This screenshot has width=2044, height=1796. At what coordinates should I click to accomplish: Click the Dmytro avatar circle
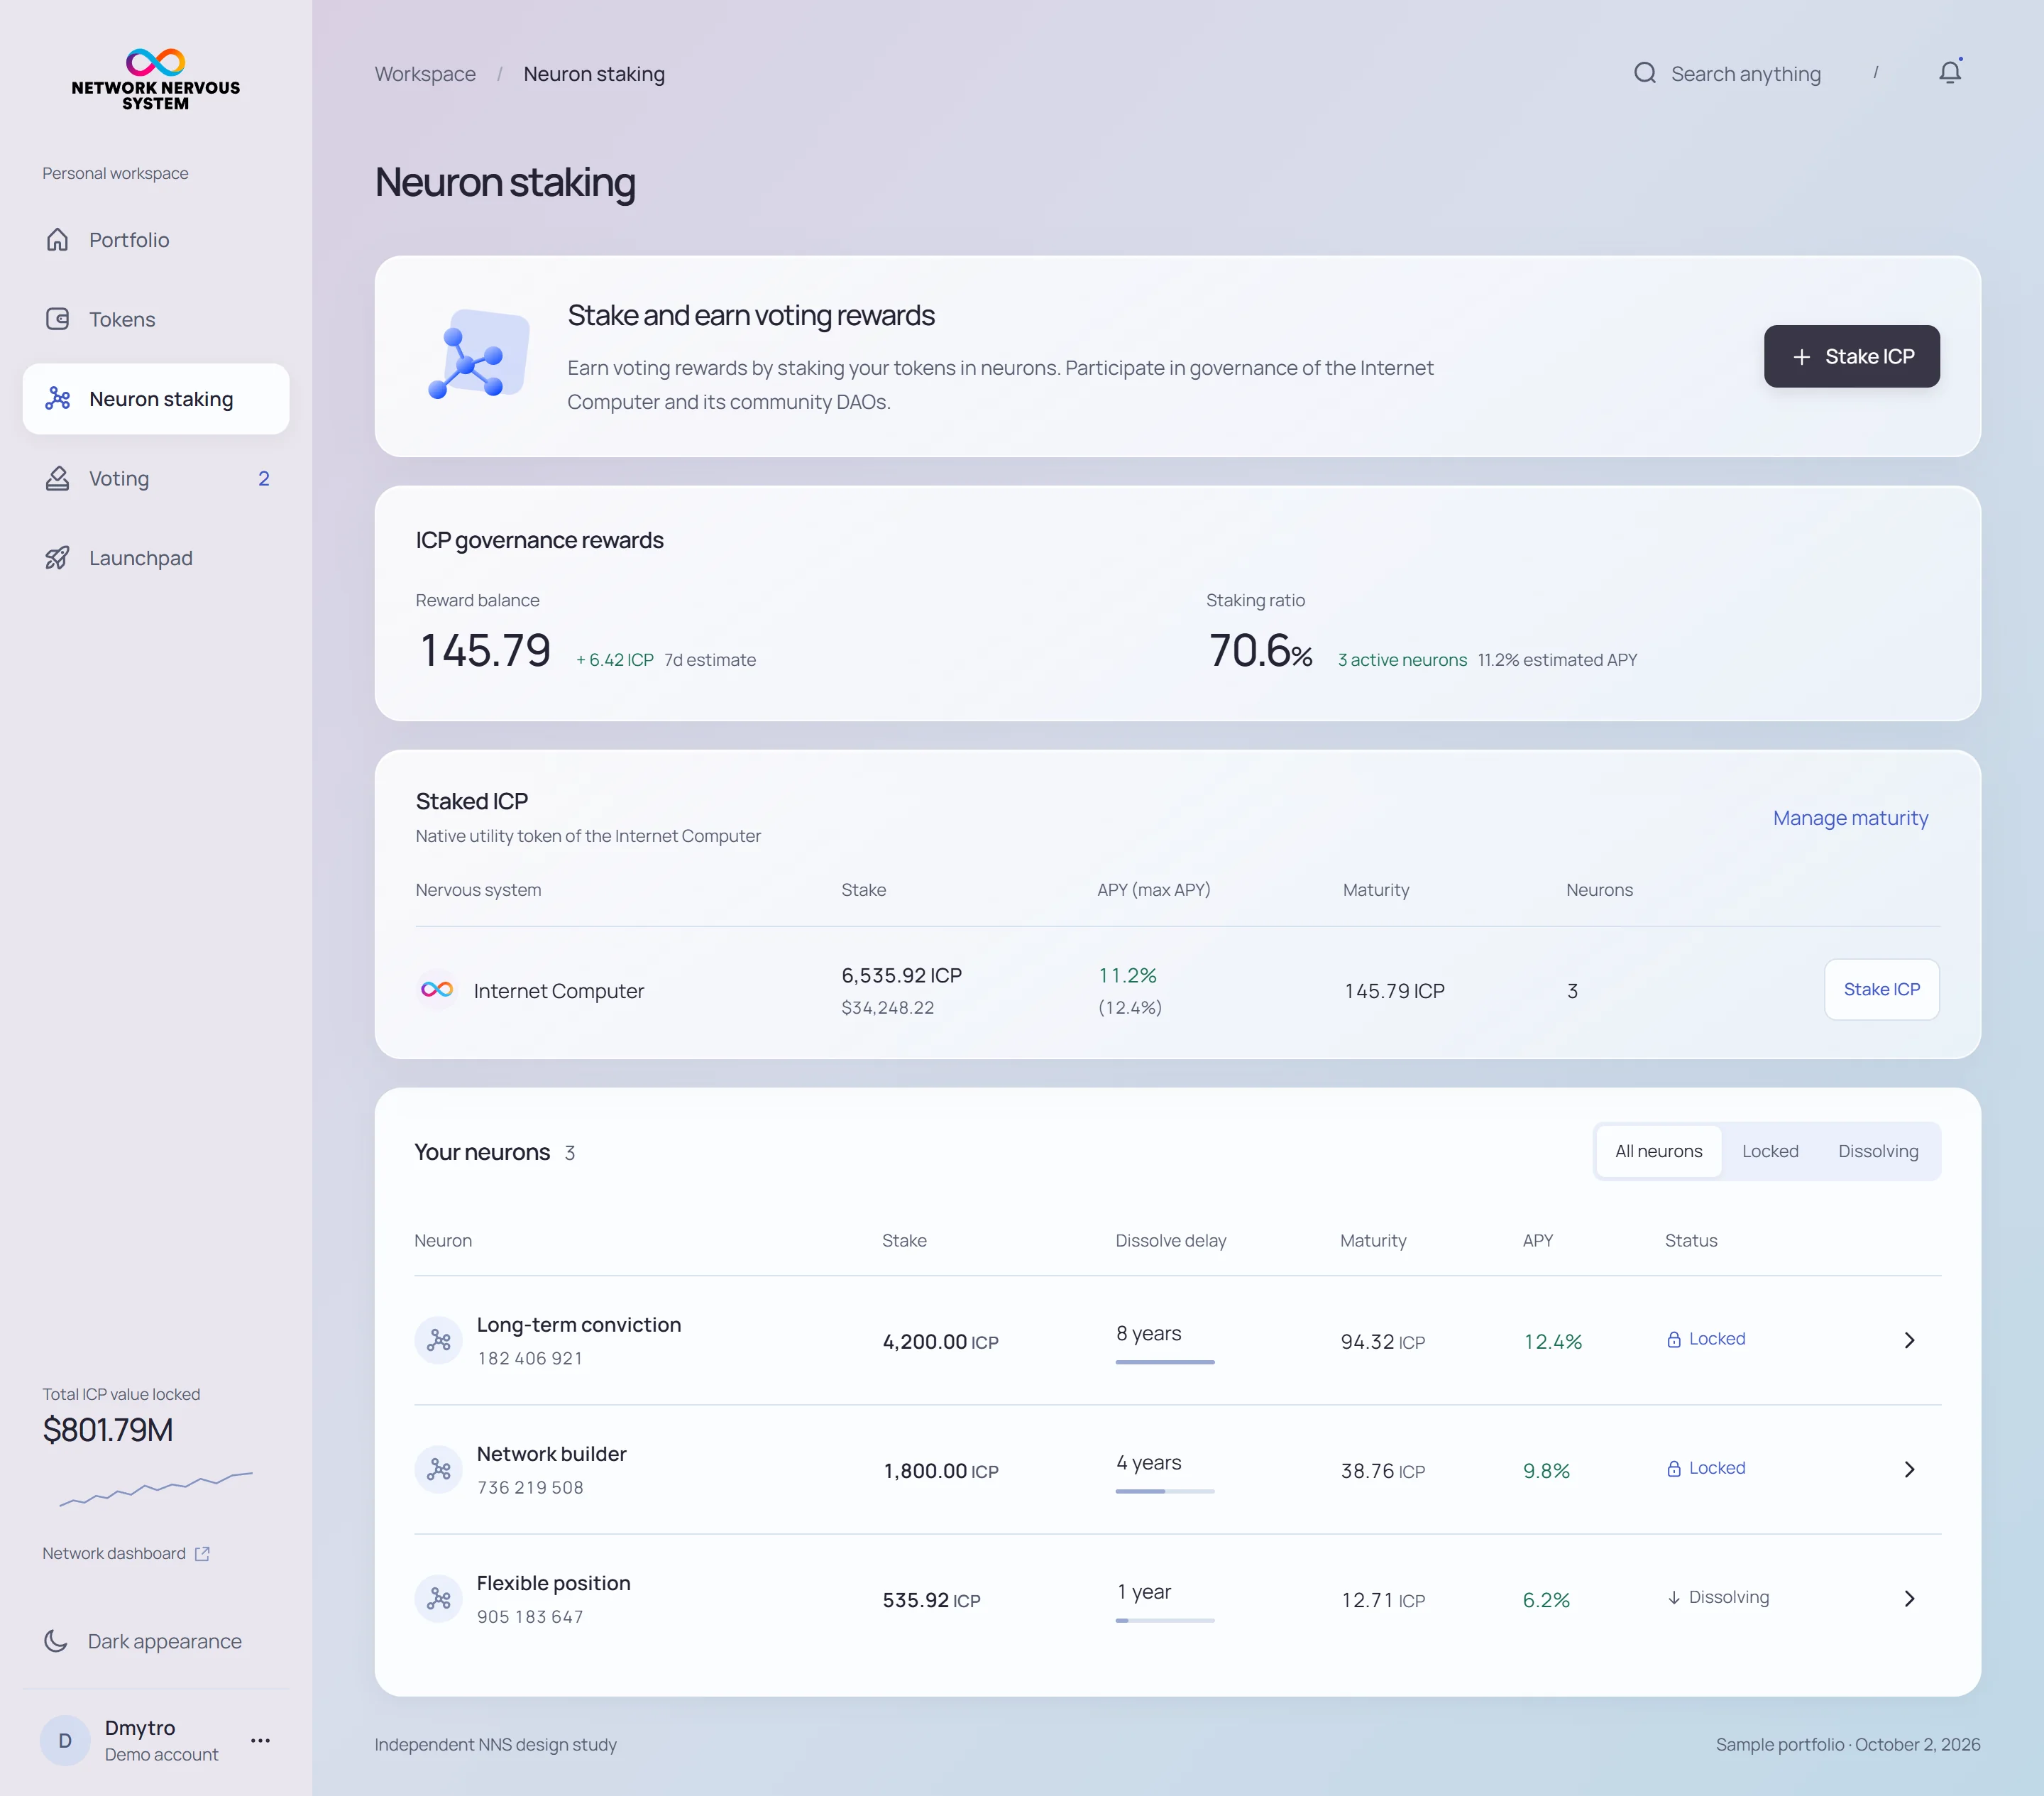click(x=65, y=1740)
